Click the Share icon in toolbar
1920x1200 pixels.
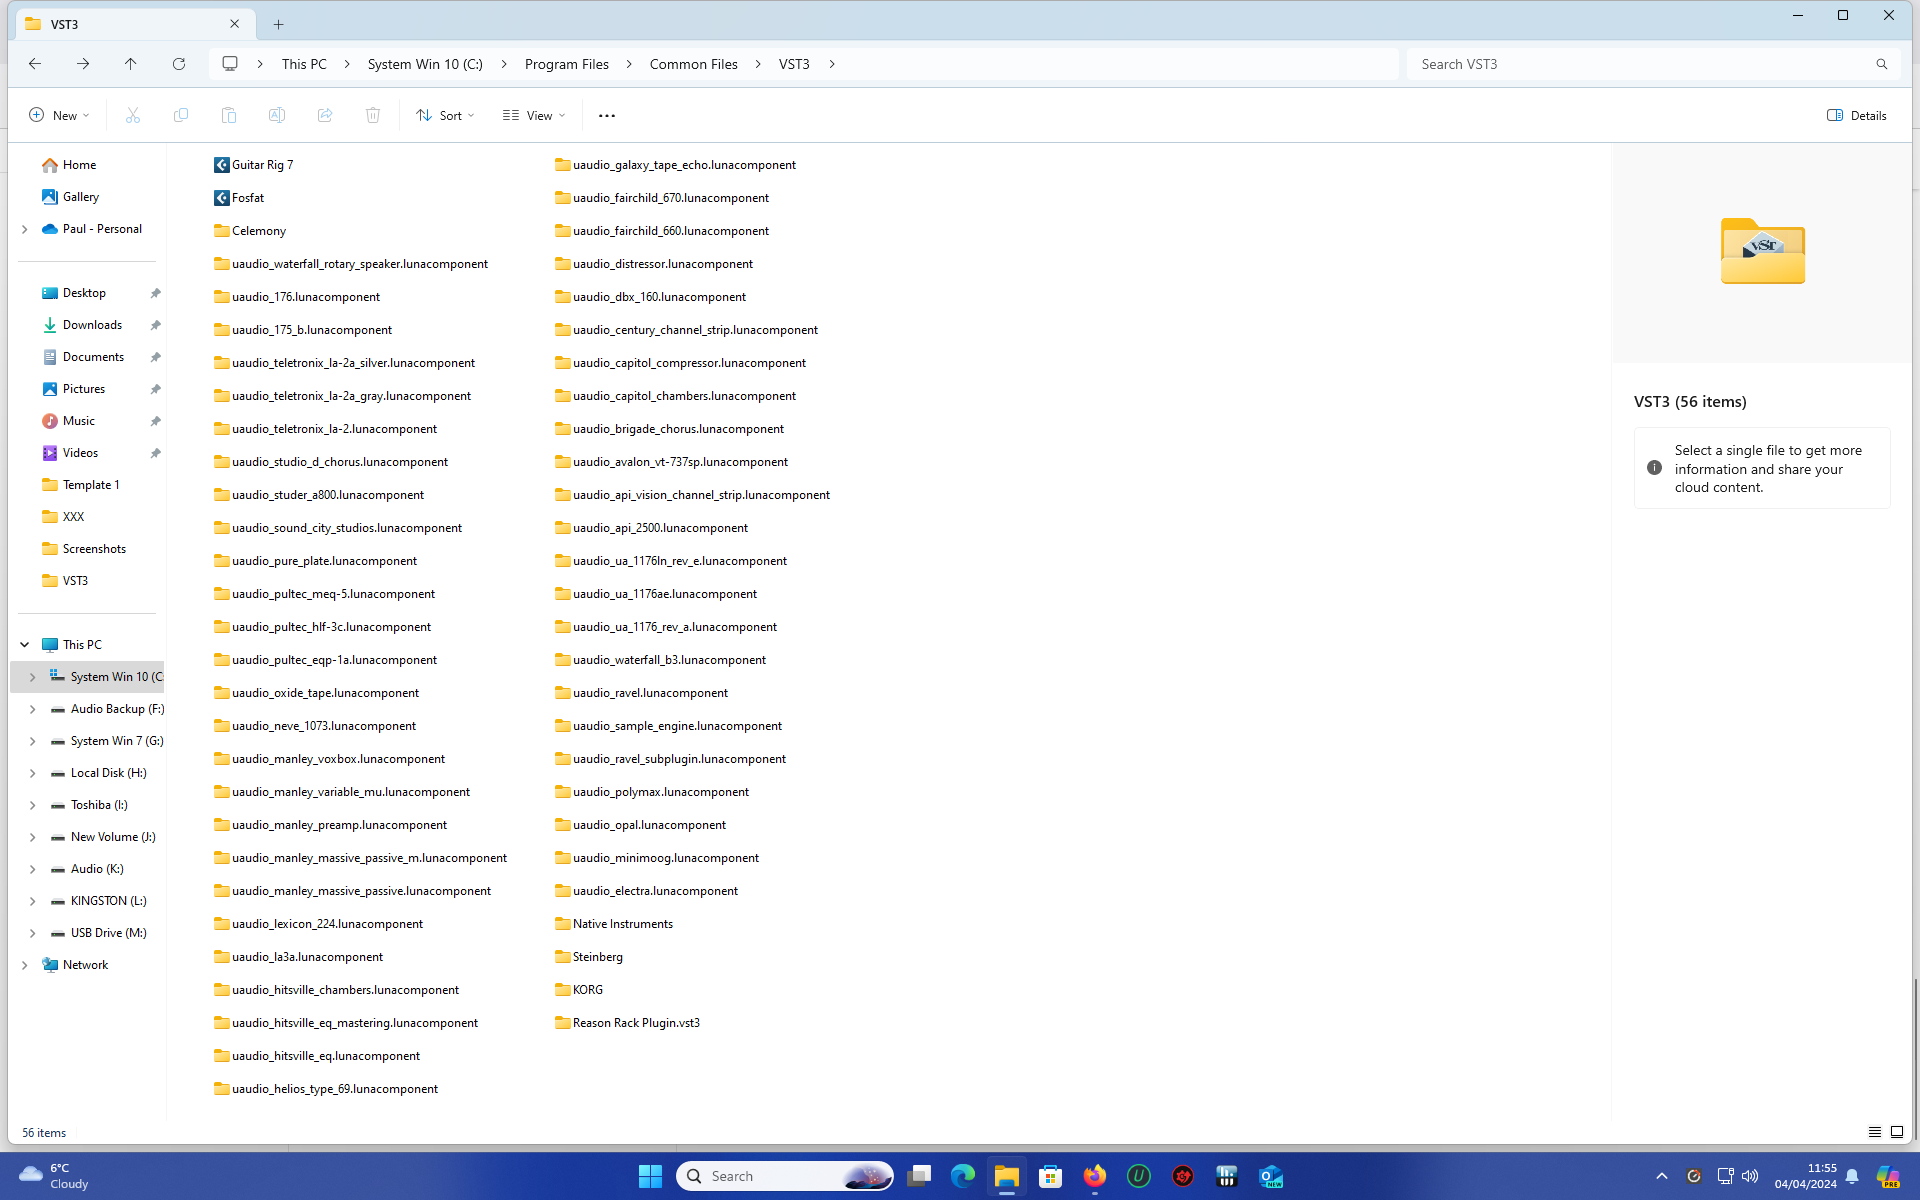coord(325,115)
